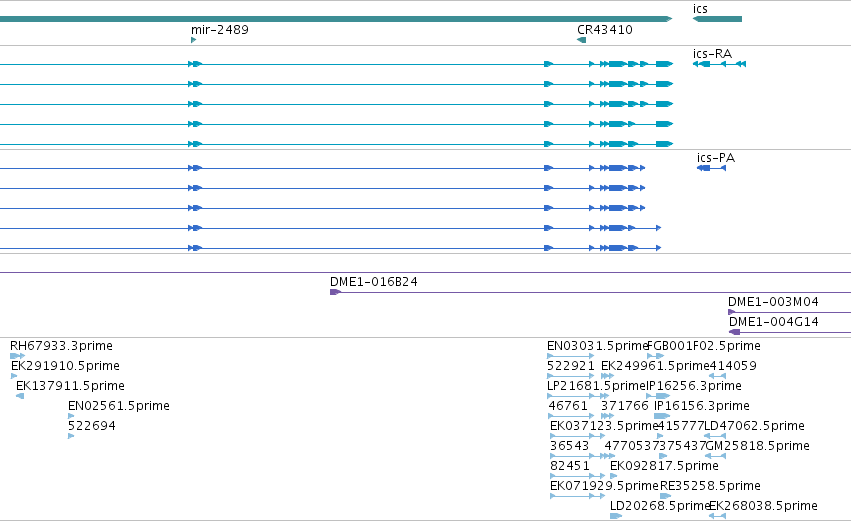This screenshot has height=521, width=851.
Task: Select feature 371766
Action: pyautogui.click(x=625, y=406)
